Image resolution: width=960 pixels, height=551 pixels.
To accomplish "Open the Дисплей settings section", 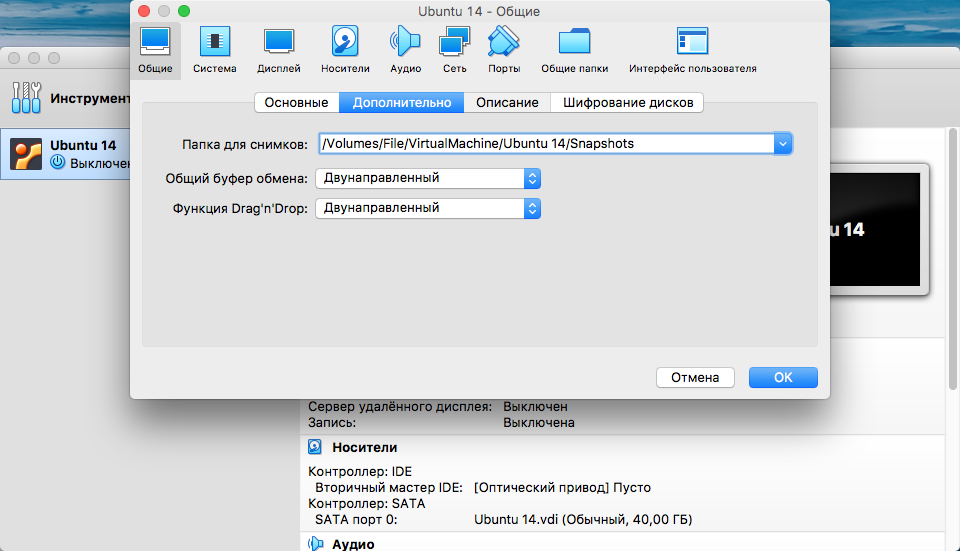I will click(279, 51).
